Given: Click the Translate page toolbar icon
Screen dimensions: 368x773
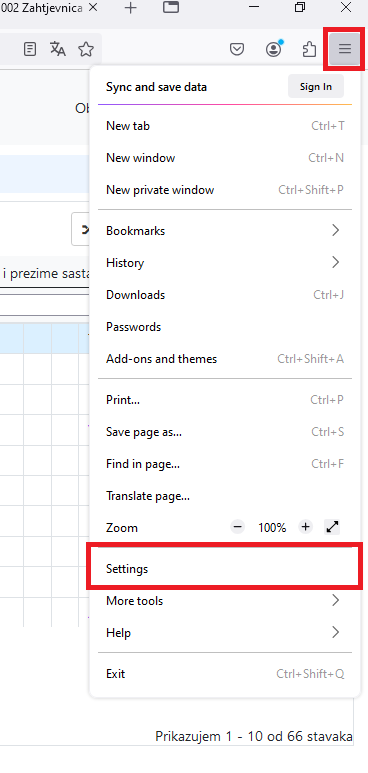Looking at the screenshot, I should pos(58,49).
